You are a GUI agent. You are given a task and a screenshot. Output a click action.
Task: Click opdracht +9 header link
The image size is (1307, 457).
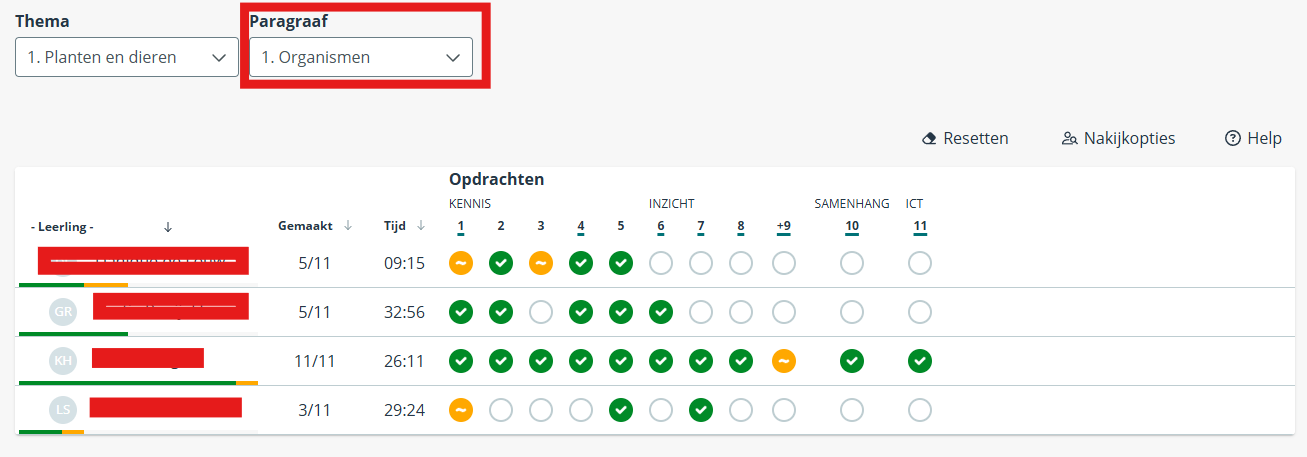point(784,227)
